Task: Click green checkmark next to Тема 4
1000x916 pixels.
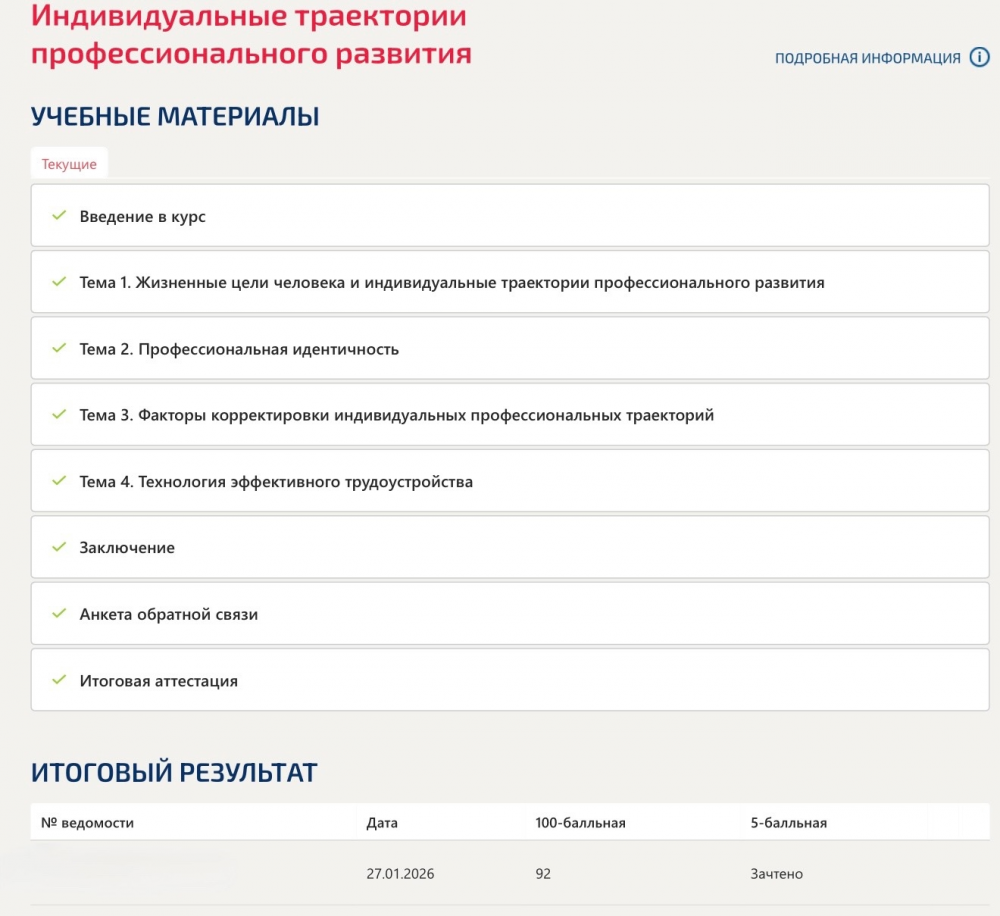Action: click(x=59, y=480)
